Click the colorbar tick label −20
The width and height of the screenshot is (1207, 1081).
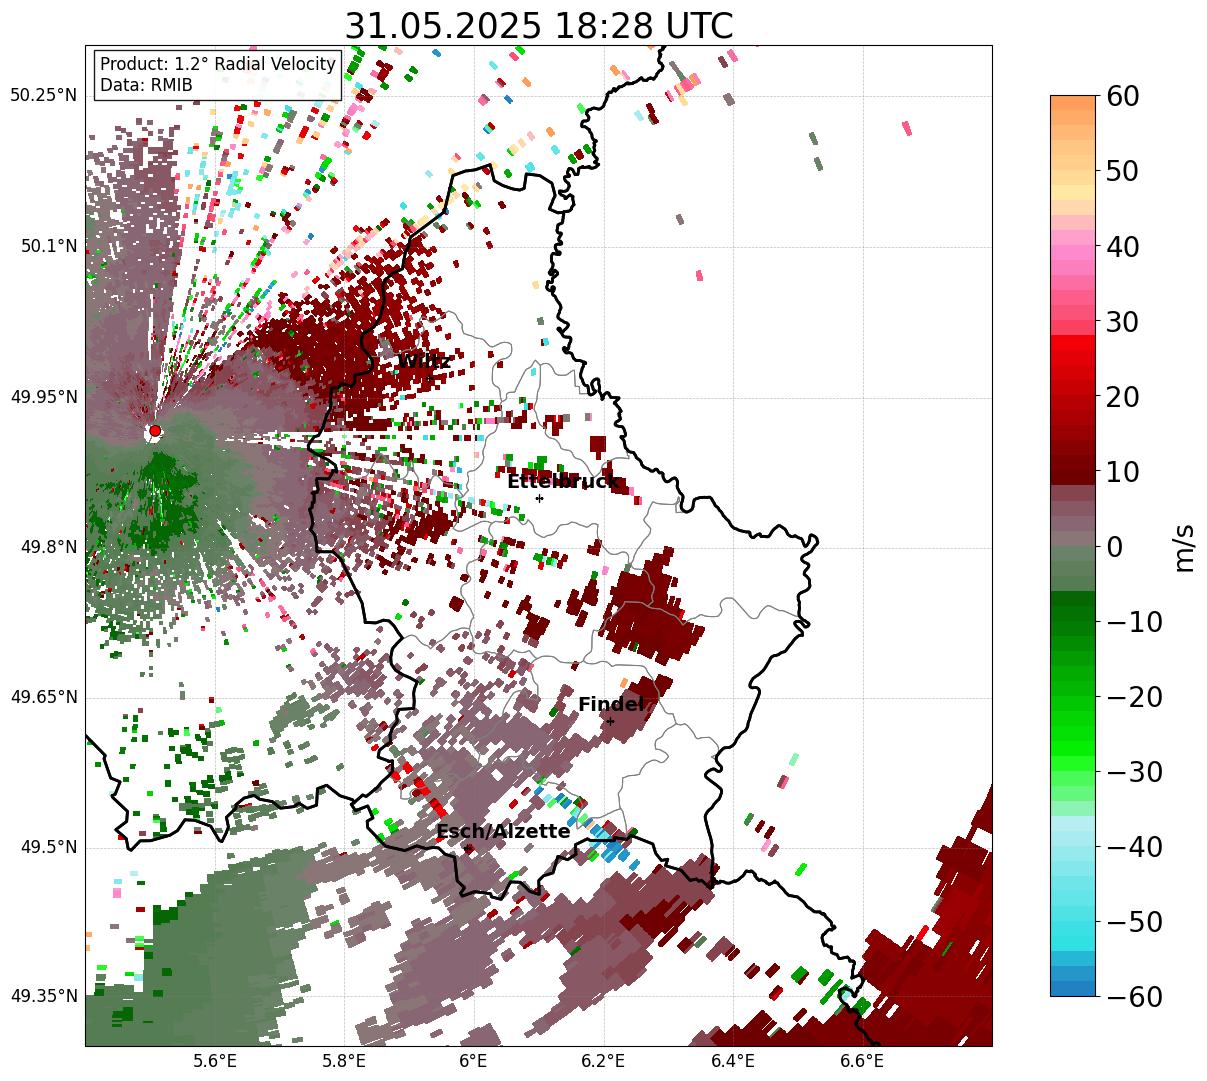pos(1135,697)
